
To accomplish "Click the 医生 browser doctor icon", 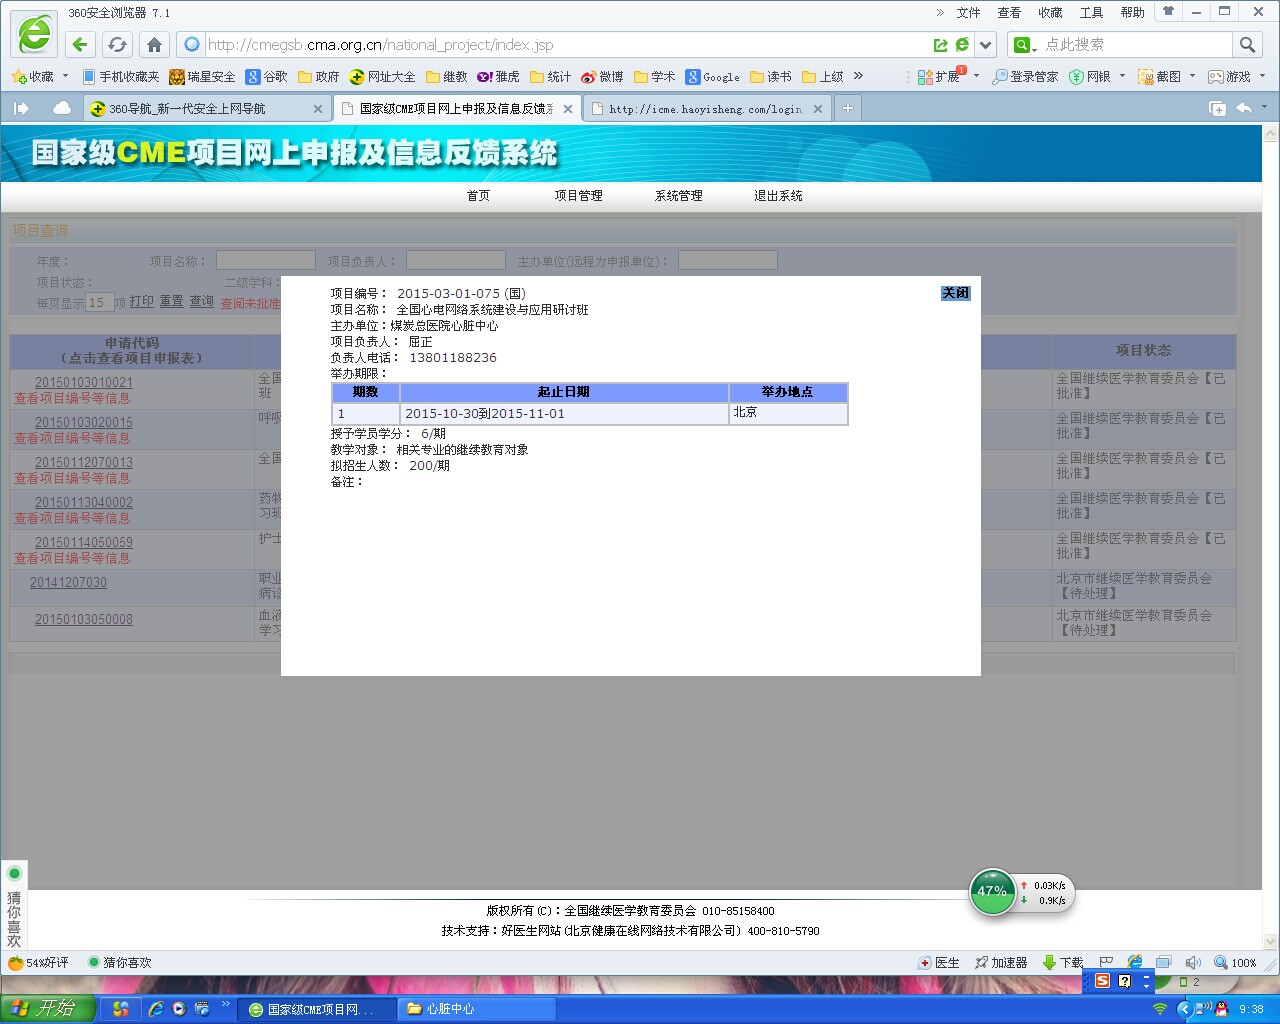I will (939, 962).
